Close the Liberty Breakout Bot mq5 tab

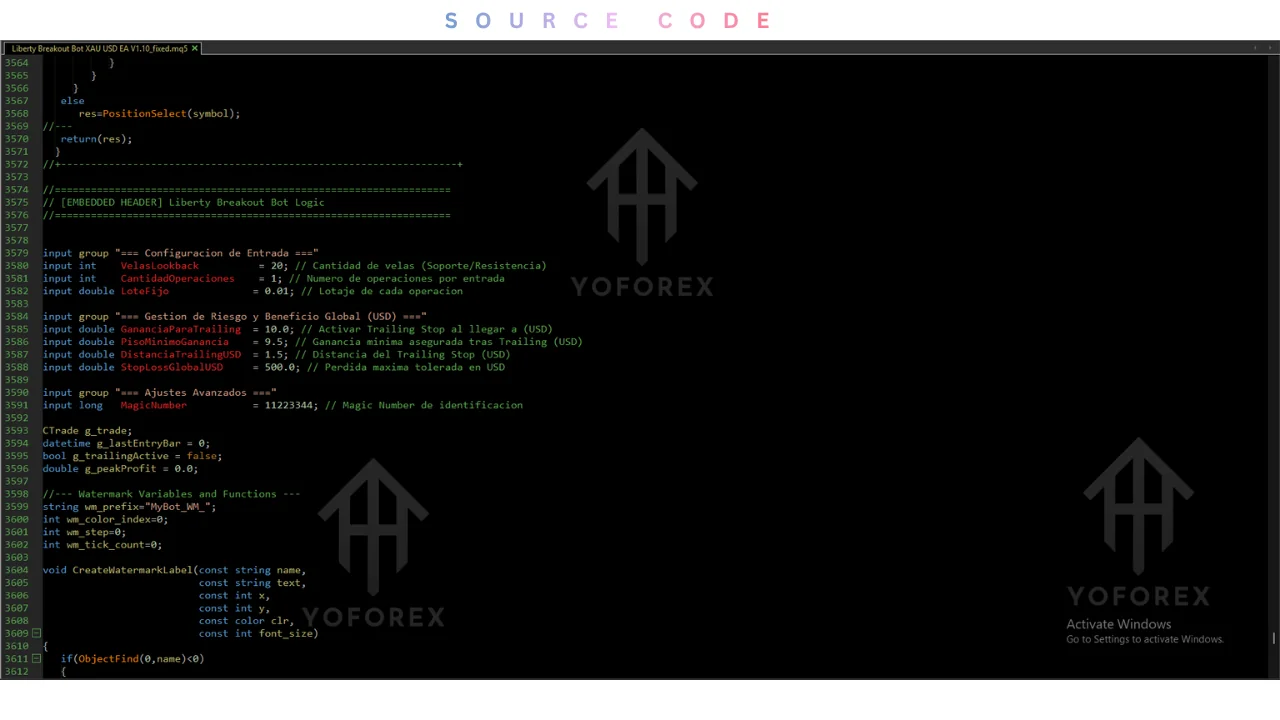(x=195, y=48)
